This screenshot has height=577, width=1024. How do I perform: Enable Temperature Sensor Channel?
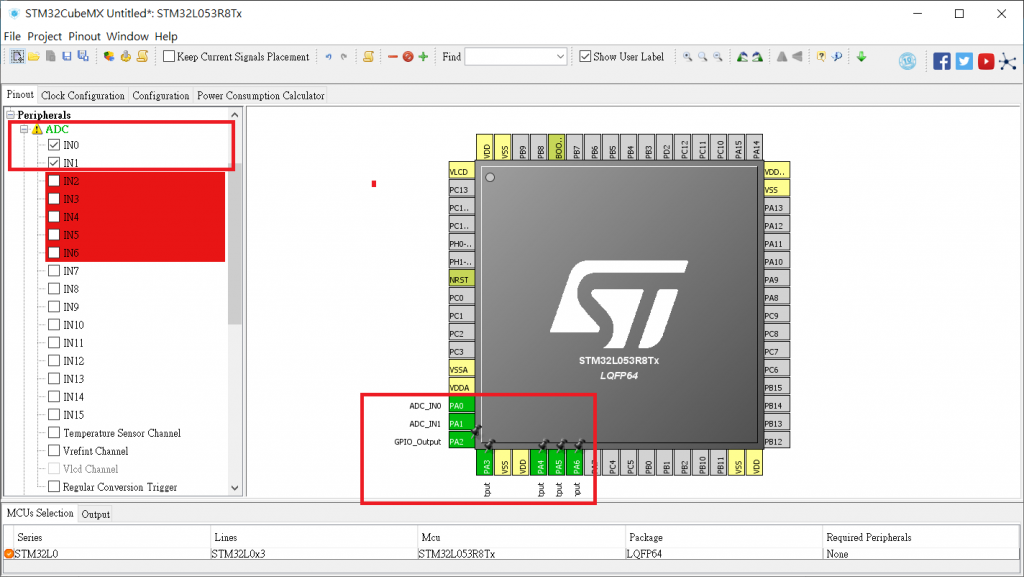[54, 432]
